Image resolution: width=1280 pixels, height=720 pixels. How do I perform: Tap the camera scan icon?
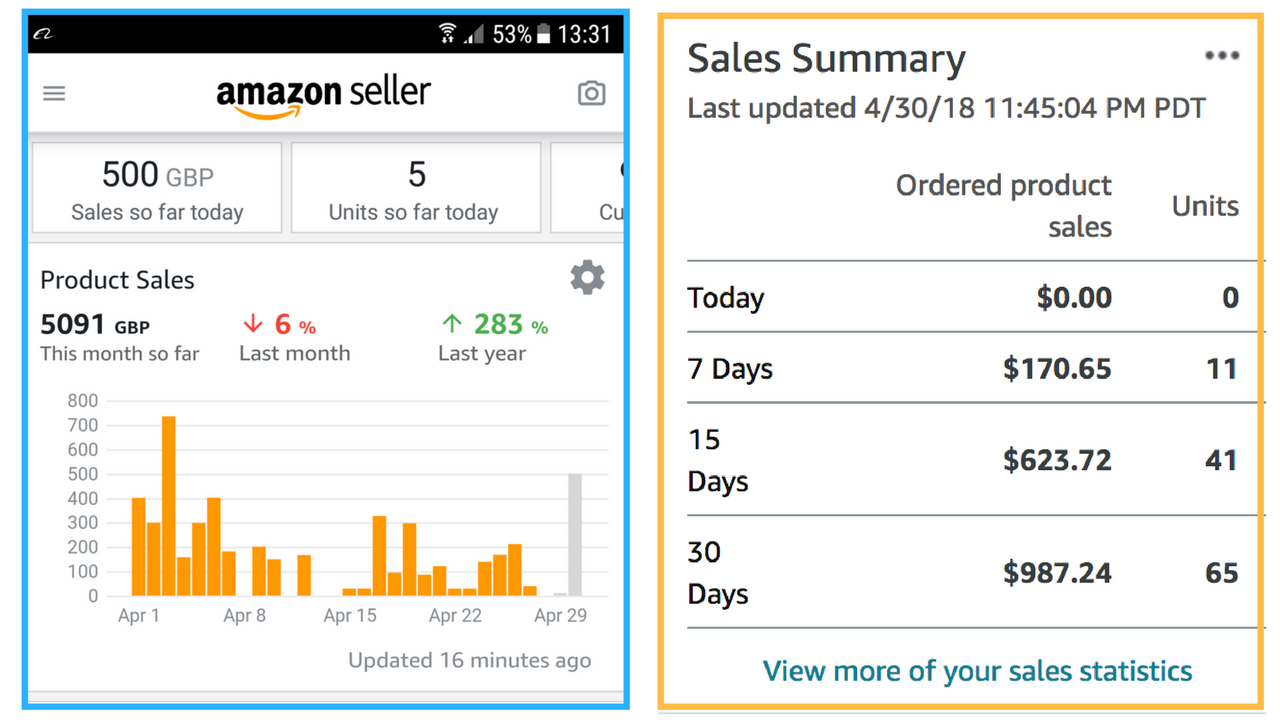pyautogui.click(x=591, y=93)
